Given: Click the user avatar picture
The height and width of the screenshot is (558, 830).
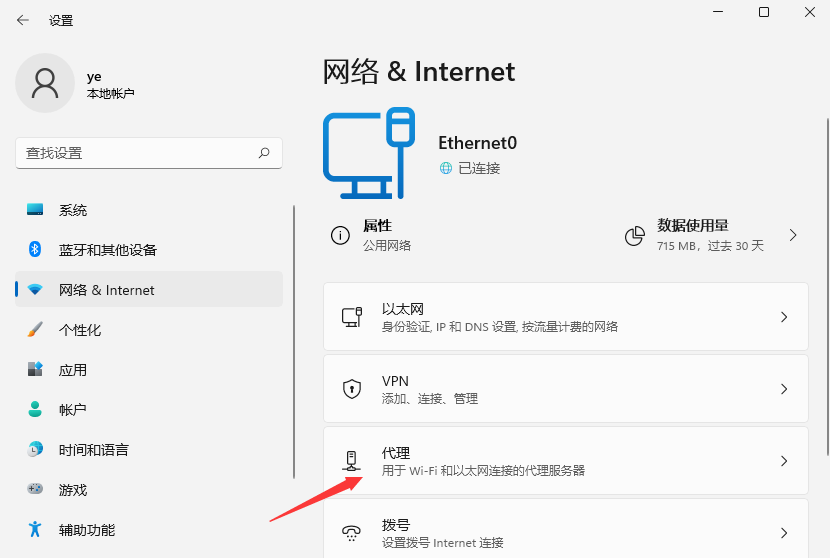Looking at the screenshot, I should (x=45, y=83).
